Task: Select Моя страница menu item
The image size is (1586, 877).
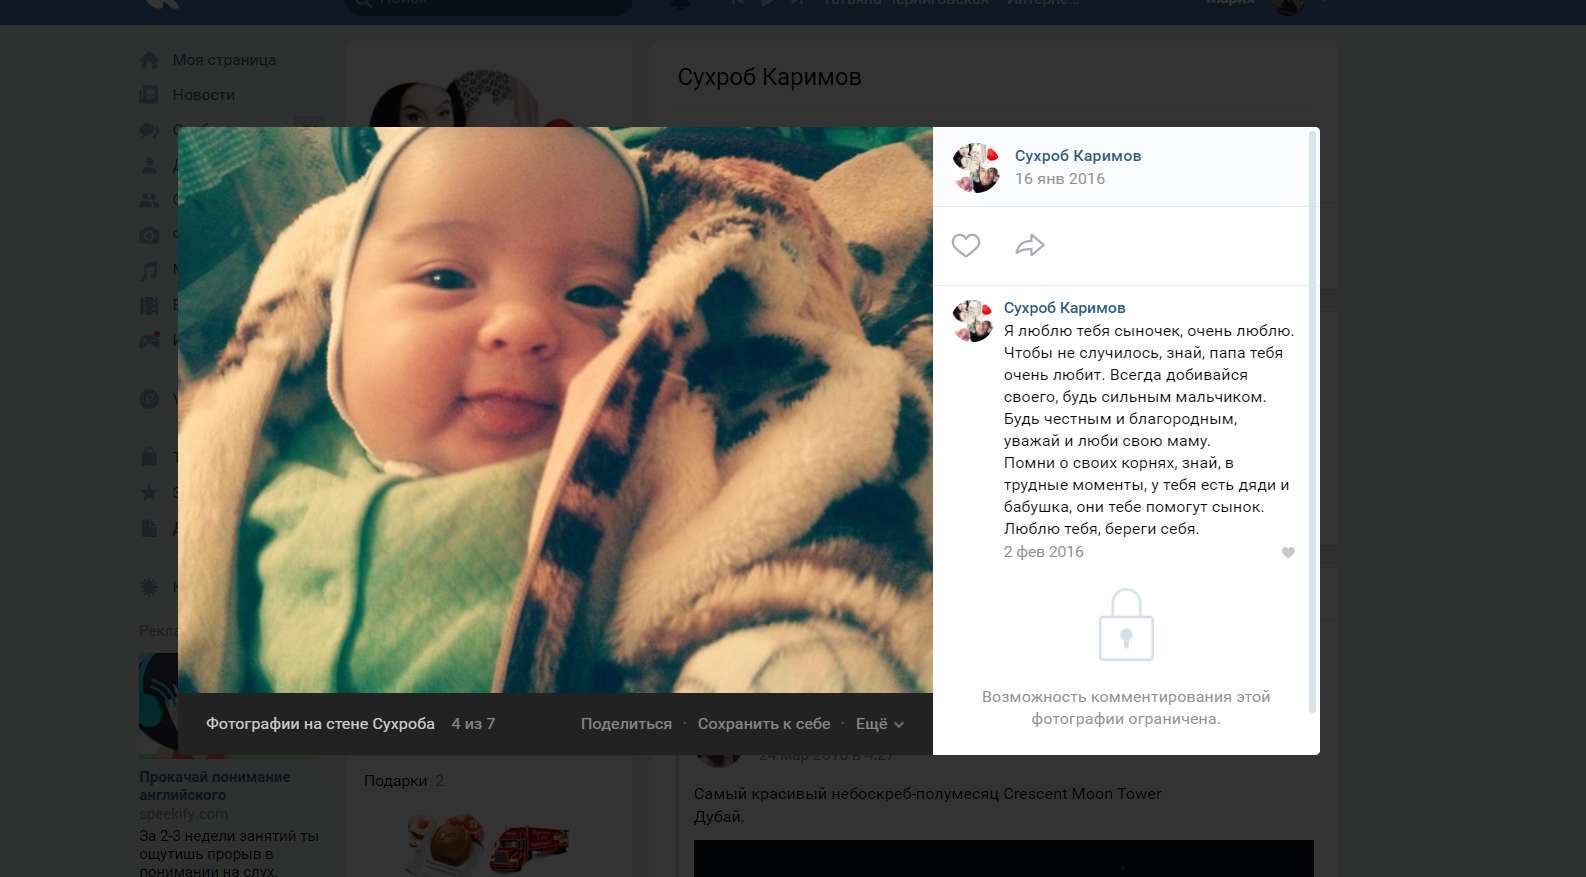Action: (x=224, y=60)
